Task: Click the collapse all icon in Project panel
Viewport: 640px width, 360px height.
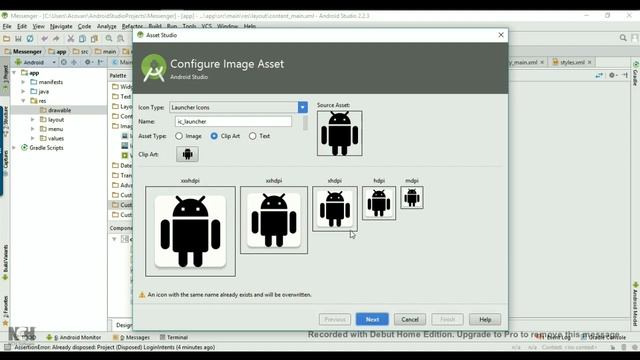Action: 74,62
